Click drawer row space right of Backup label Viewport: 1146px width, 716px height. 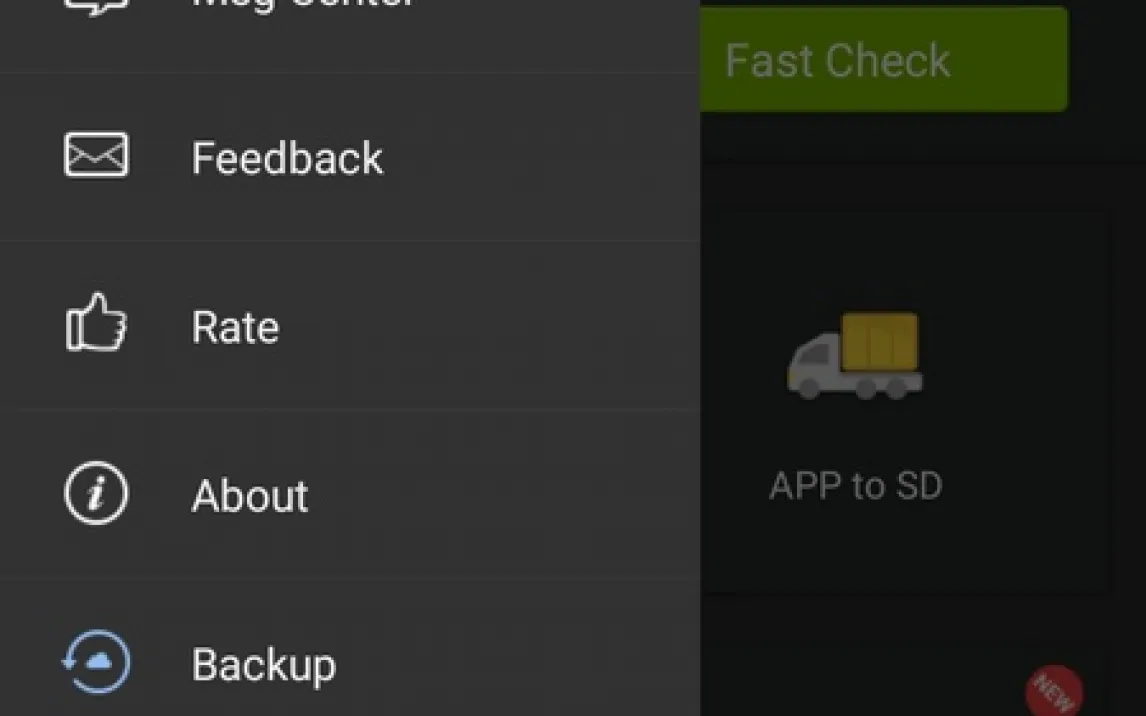pos(500,664)
